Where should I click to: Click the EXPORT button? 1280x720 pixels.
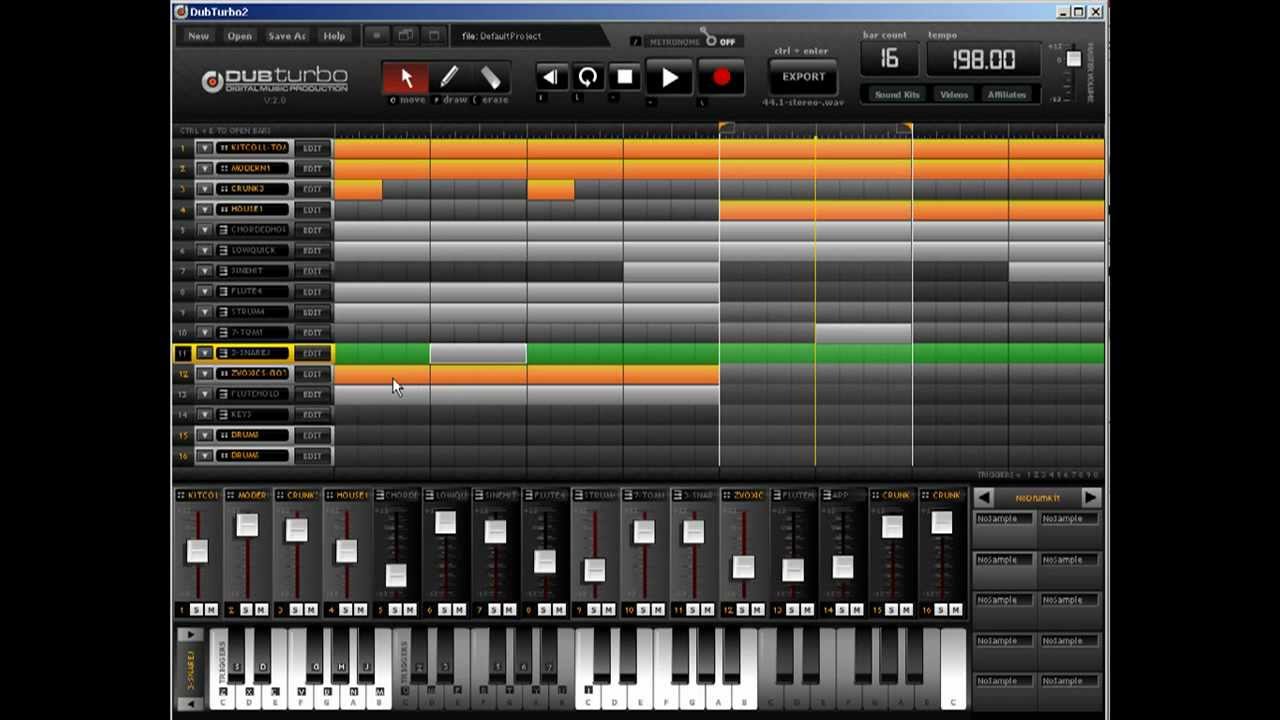tap(803, 77)
